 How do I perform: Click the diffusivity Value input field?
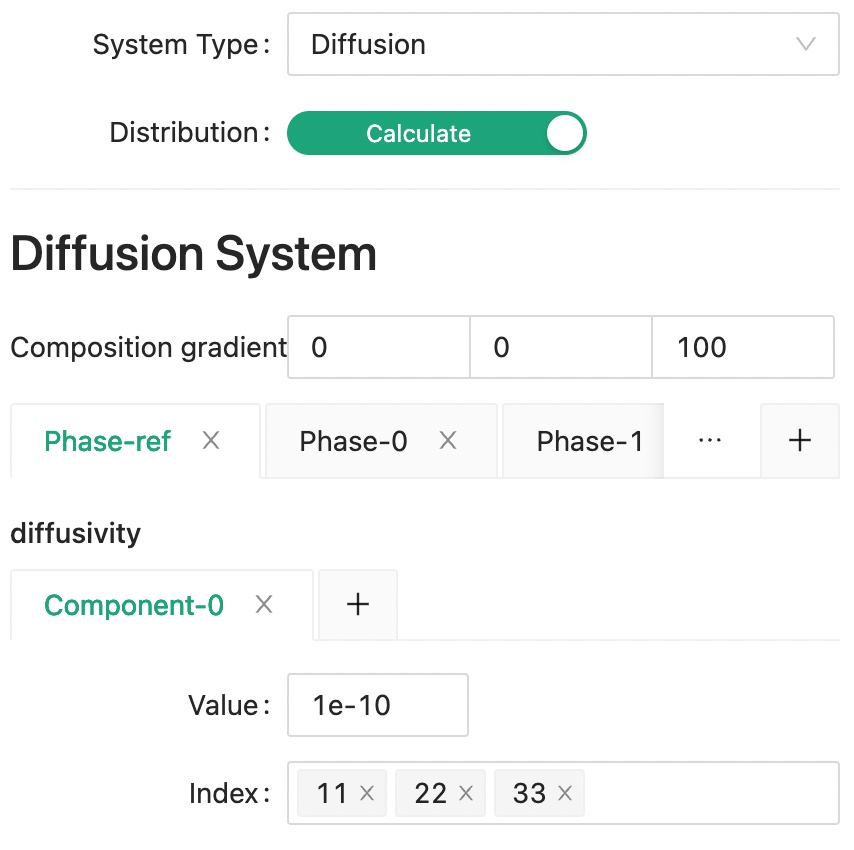377,706
